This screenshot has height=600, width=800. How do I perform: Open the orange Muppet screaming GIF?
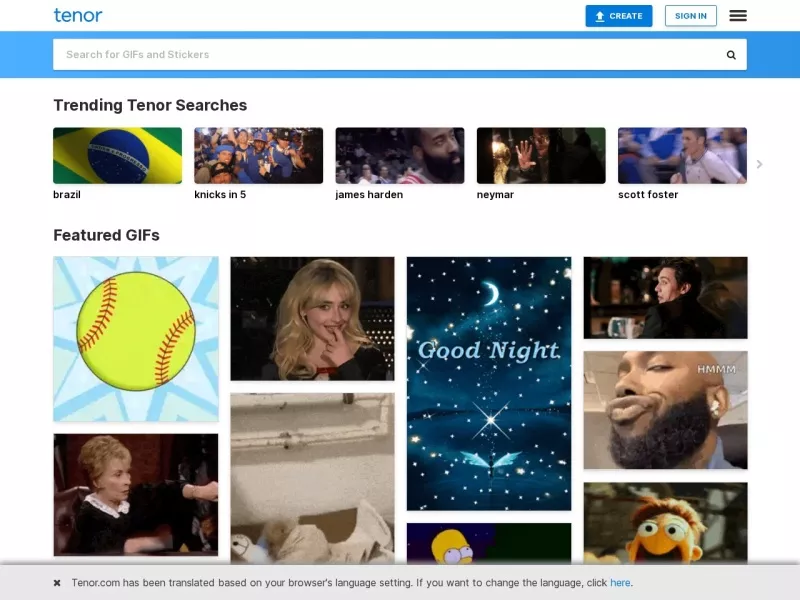point(665,523)
